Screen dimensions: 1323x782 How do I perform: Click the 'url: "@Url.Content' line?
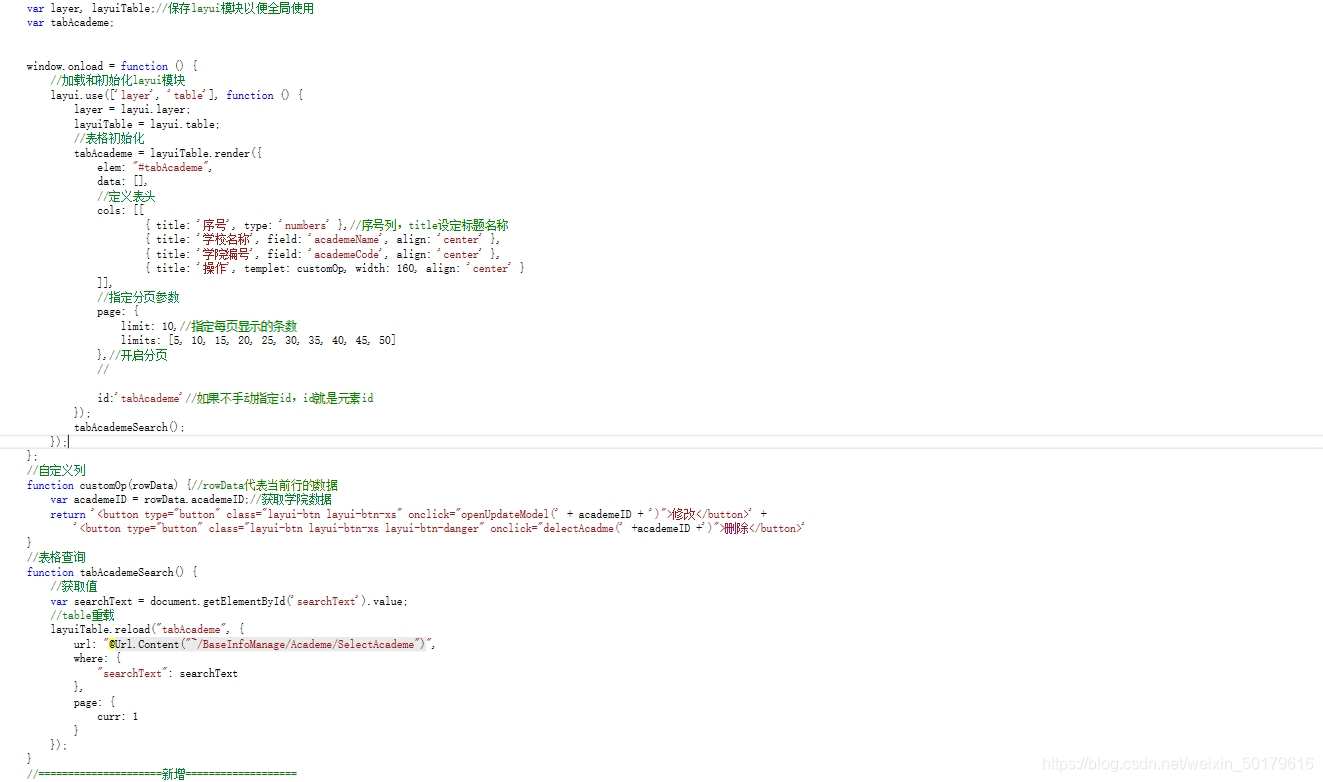pos(255,644)
